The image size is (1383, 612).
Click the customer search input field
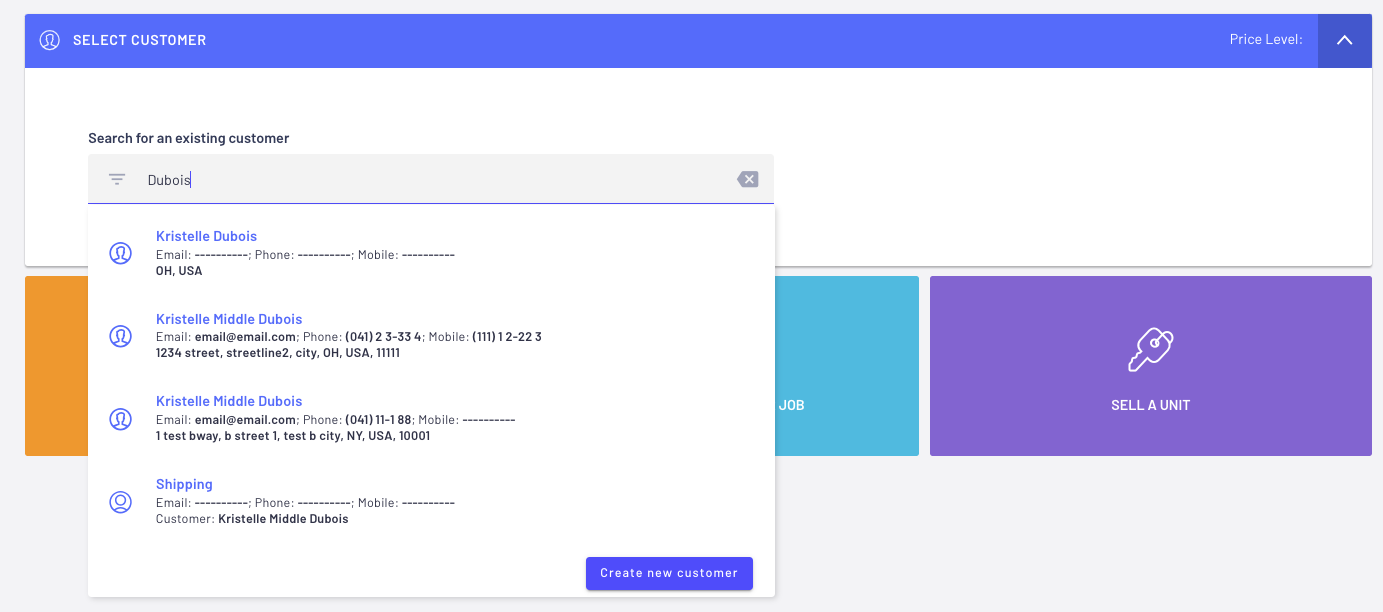(431, 180)
